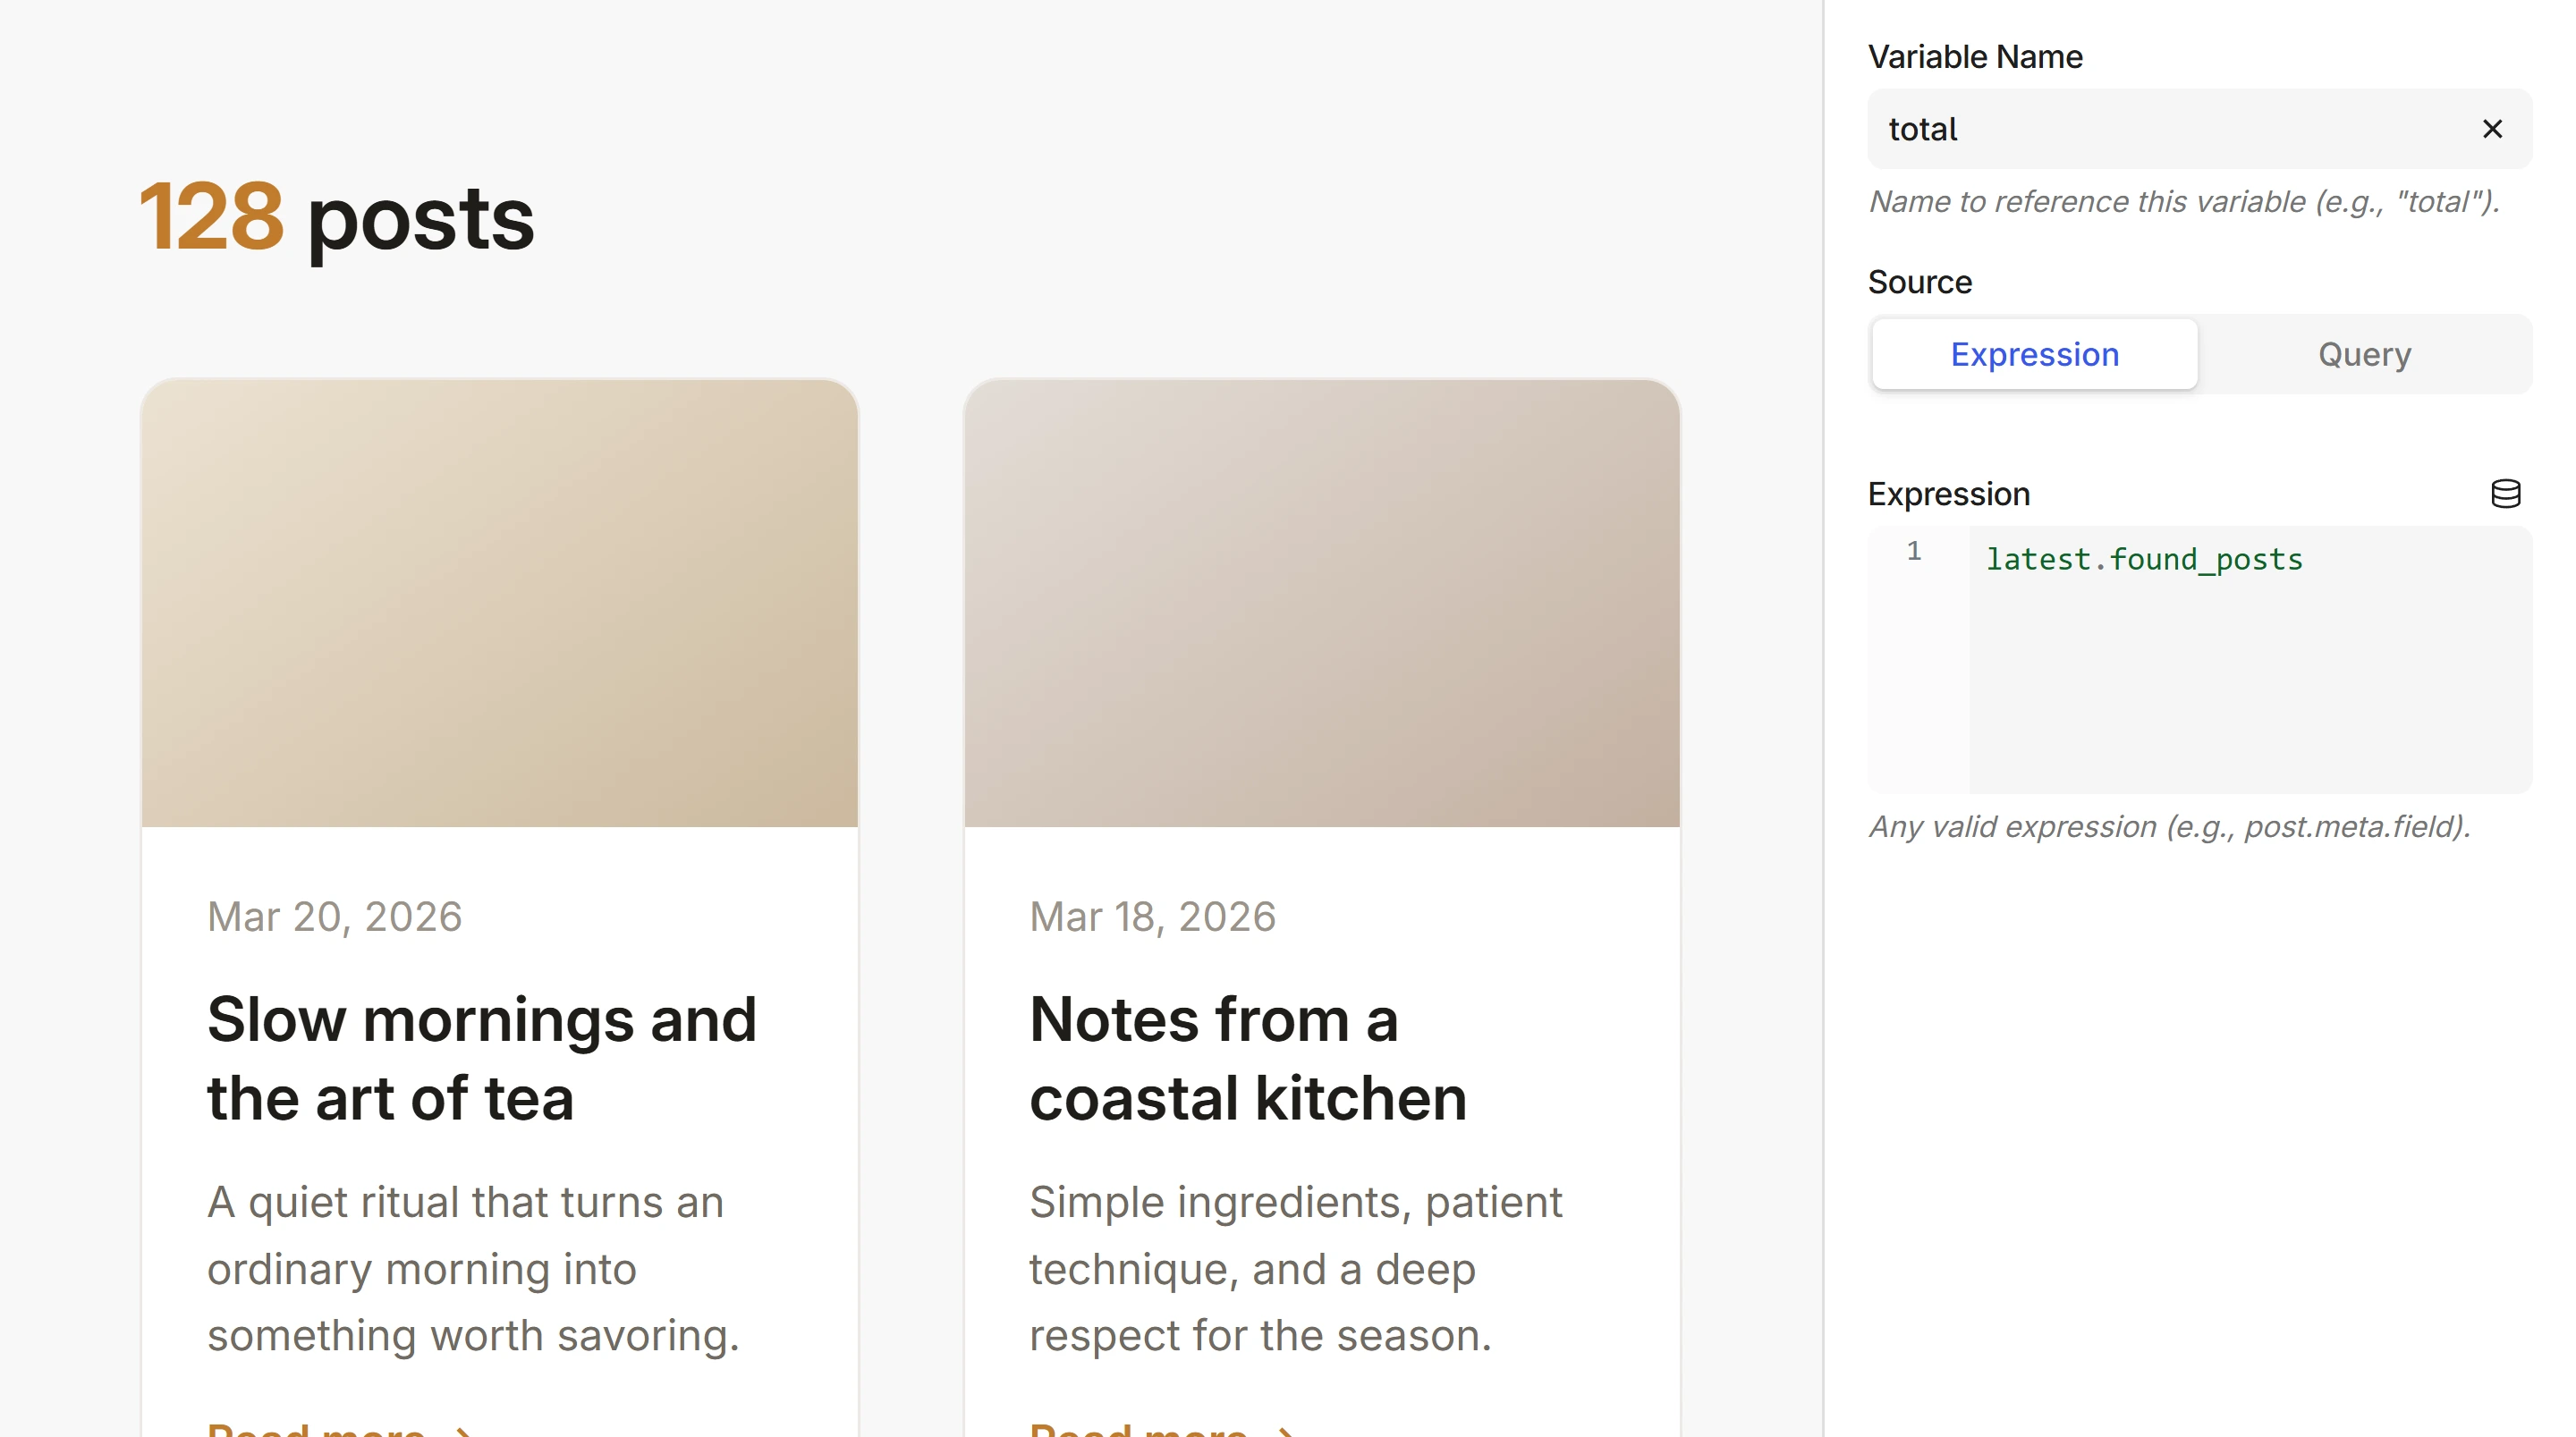Click the hint 'Any valid expression (e.g., post.meta.field)'

click(2170, 827)
